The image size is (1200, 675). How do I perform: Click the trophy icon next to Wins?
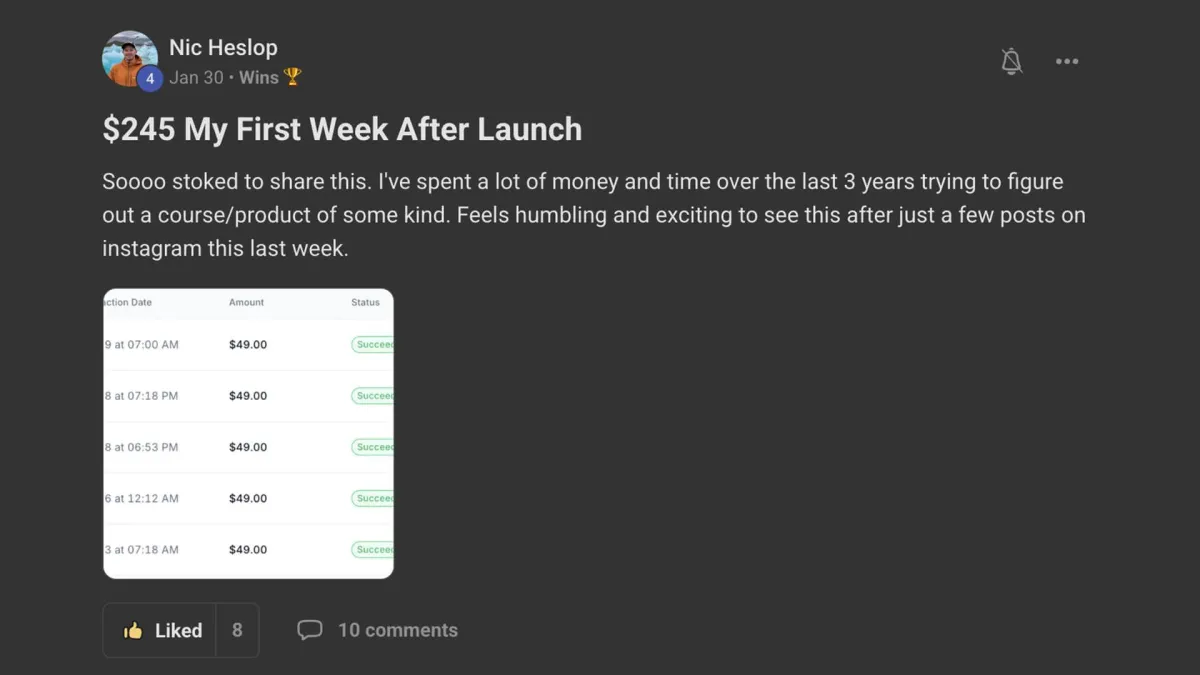pyautogui.click(x=292, y=77)
